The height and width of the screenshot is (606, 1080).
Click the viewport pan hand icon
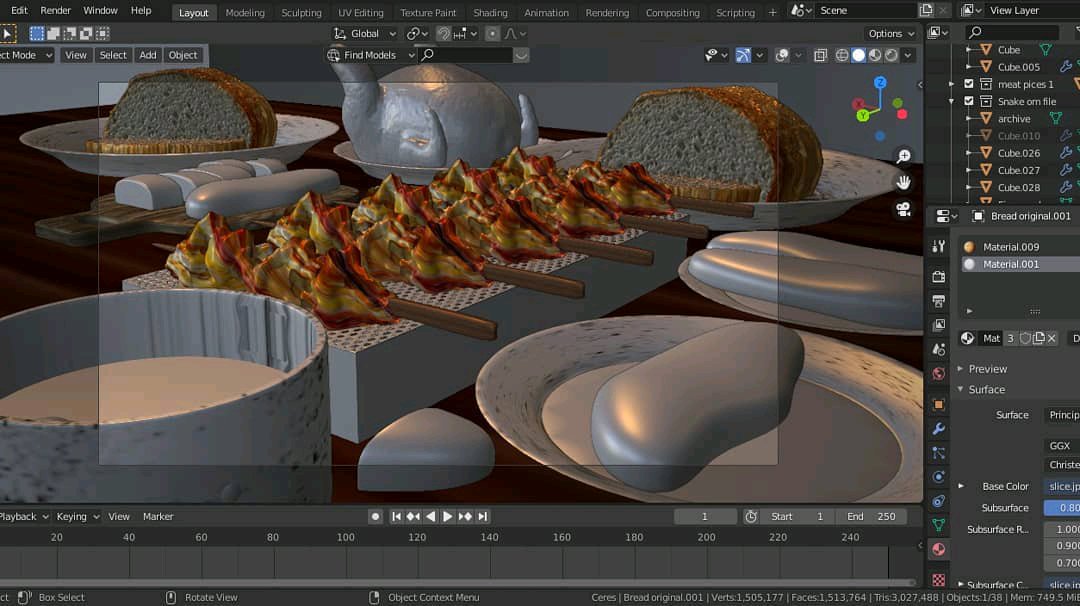click(903, 182)
